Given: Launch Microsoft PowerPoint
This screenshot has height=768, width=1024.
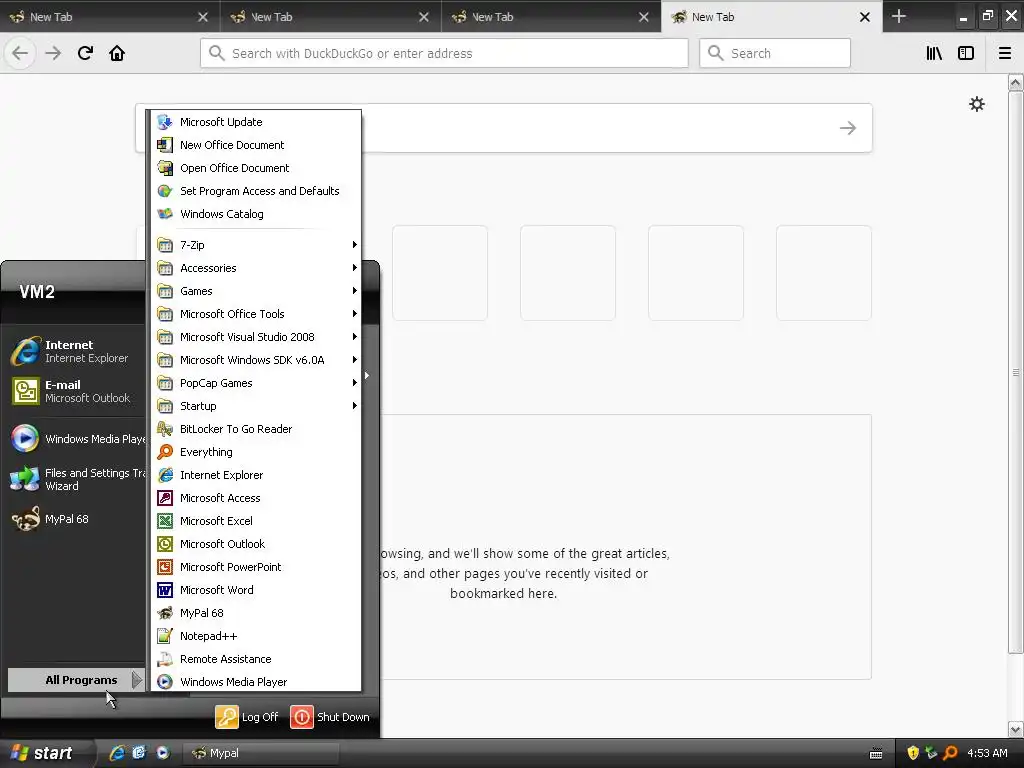Looking at the screenshot, I should 256,567.
